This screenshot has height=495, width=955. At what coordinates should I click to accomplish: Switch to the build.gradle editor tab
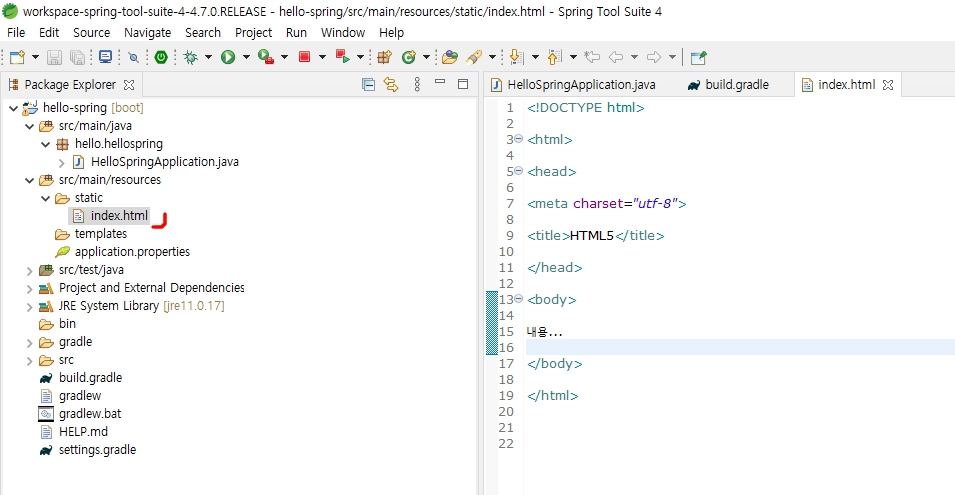pos(736,85)
